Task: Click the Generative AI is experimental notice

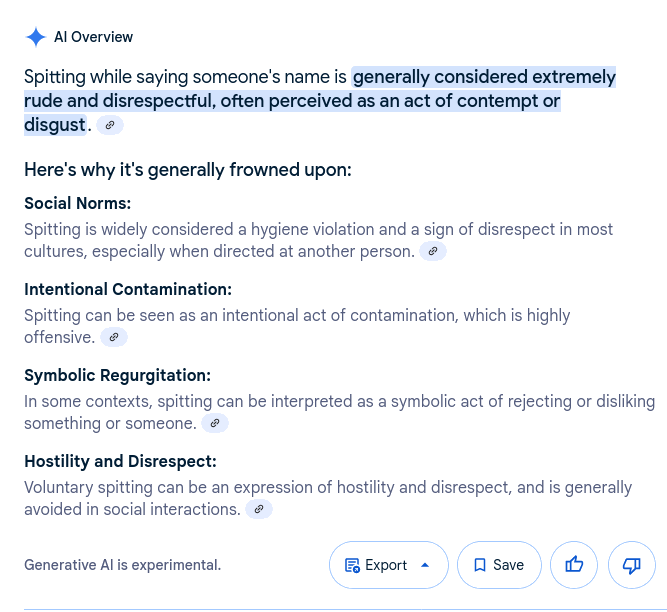Action: point(123,565)
